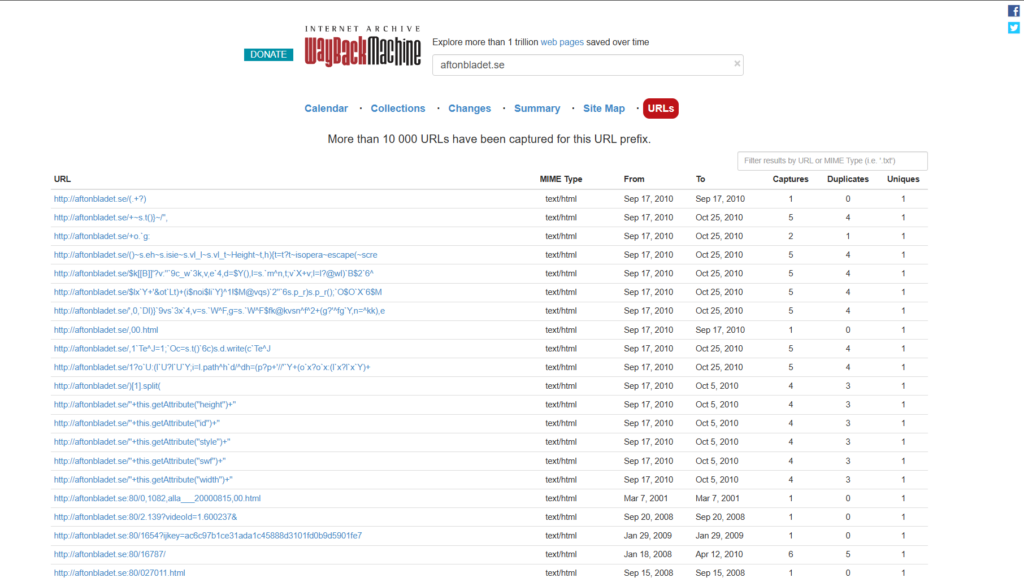
Task: Sort by Duplicates column header
Action: [848, 179]
